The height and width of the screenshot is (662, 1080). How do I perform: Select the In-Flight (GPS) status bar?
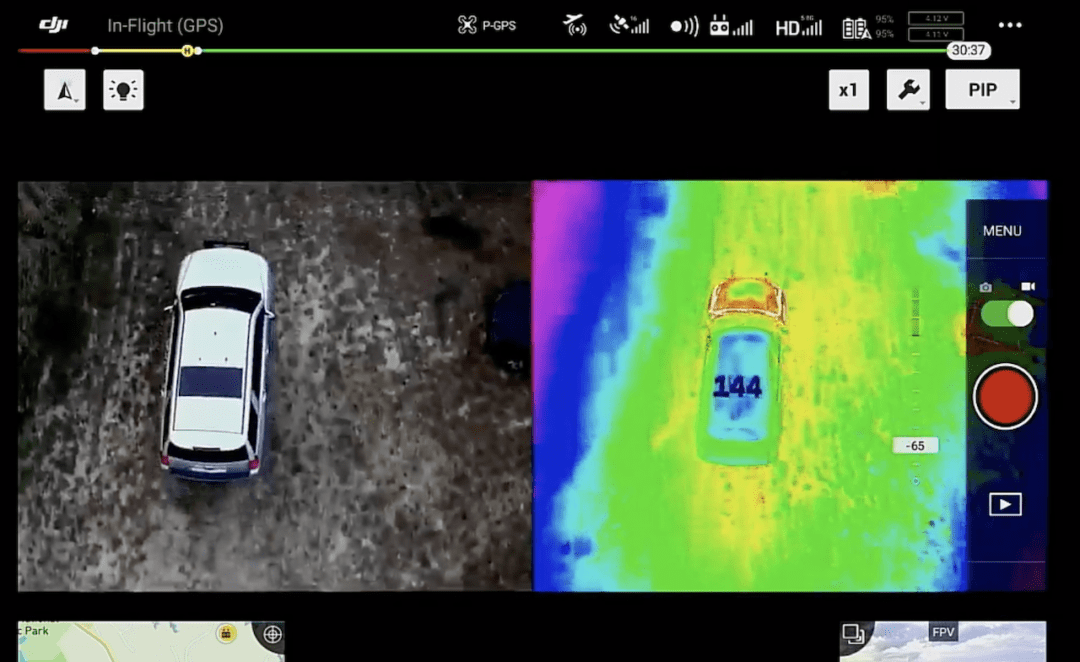[165, 25]
